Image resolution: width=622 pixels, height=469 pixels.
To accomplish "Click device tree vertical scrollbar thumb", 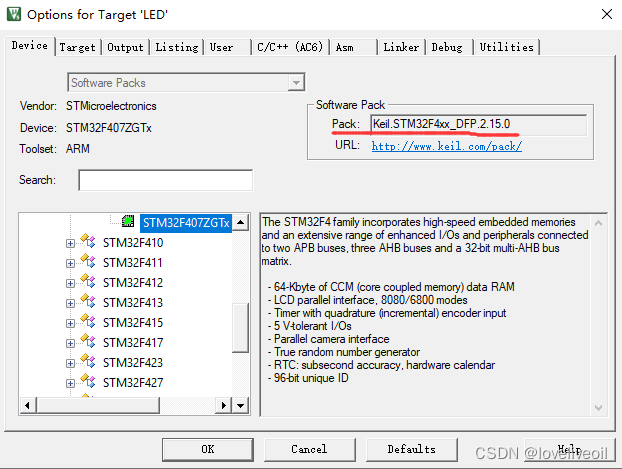I will click(x=240, y=328).
